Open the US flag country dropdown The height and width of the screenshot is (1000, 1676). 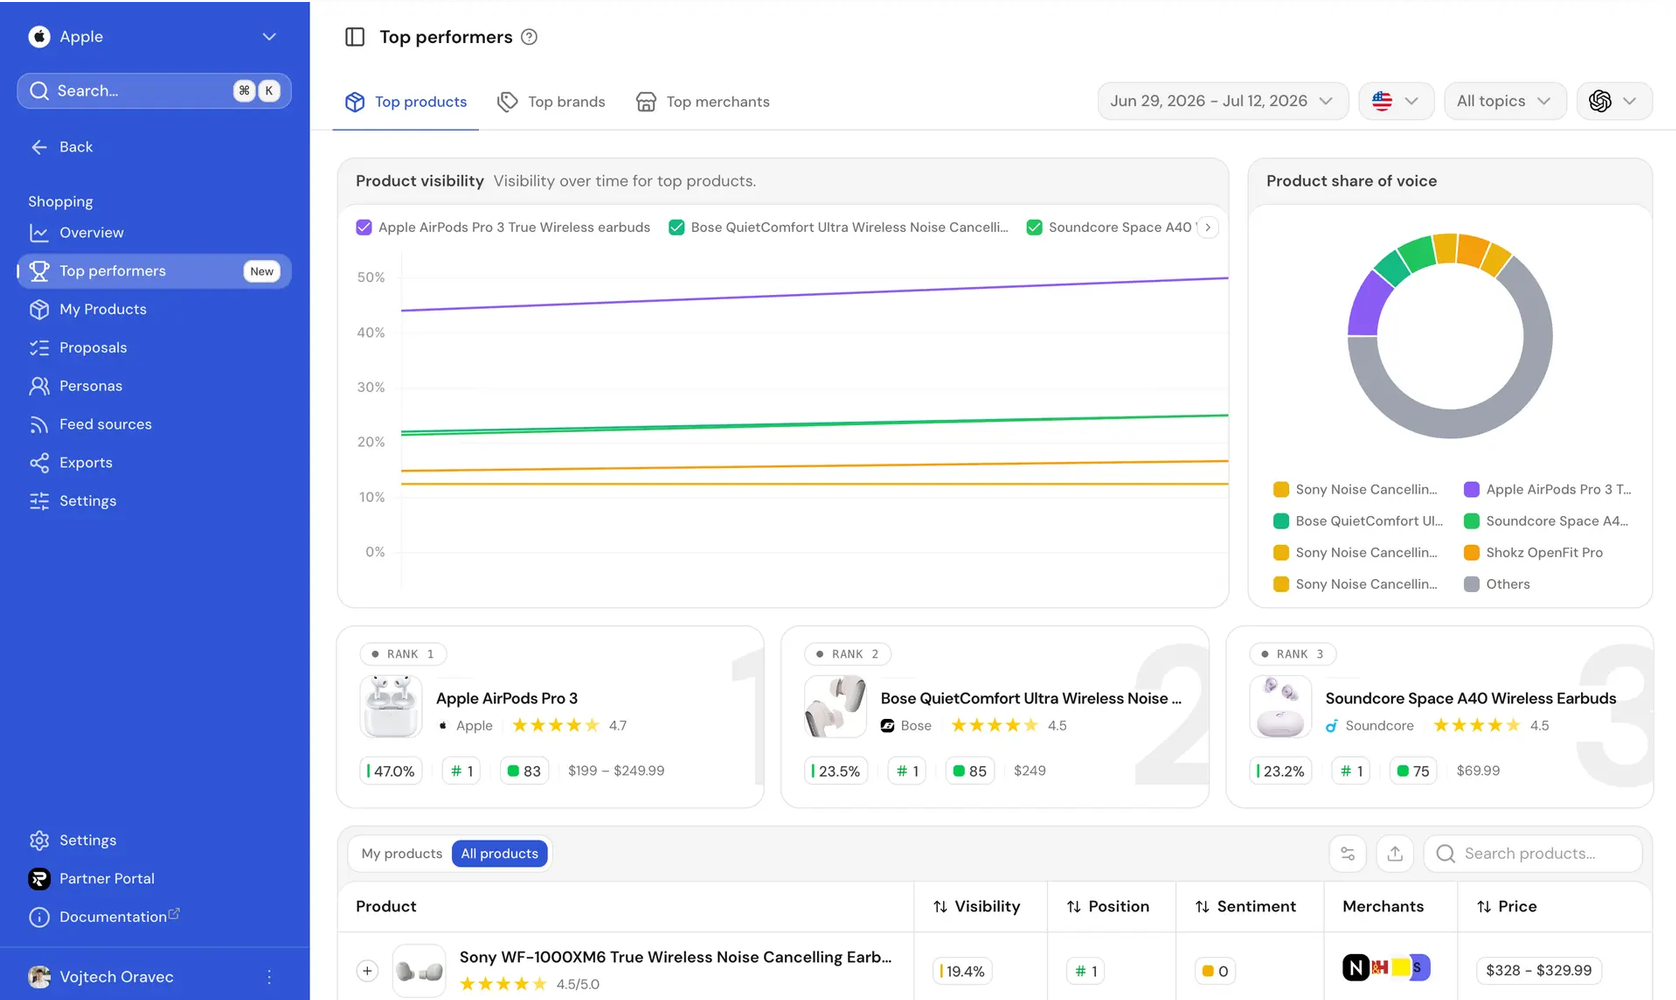pyautogui.click(x=1396, y=101)
